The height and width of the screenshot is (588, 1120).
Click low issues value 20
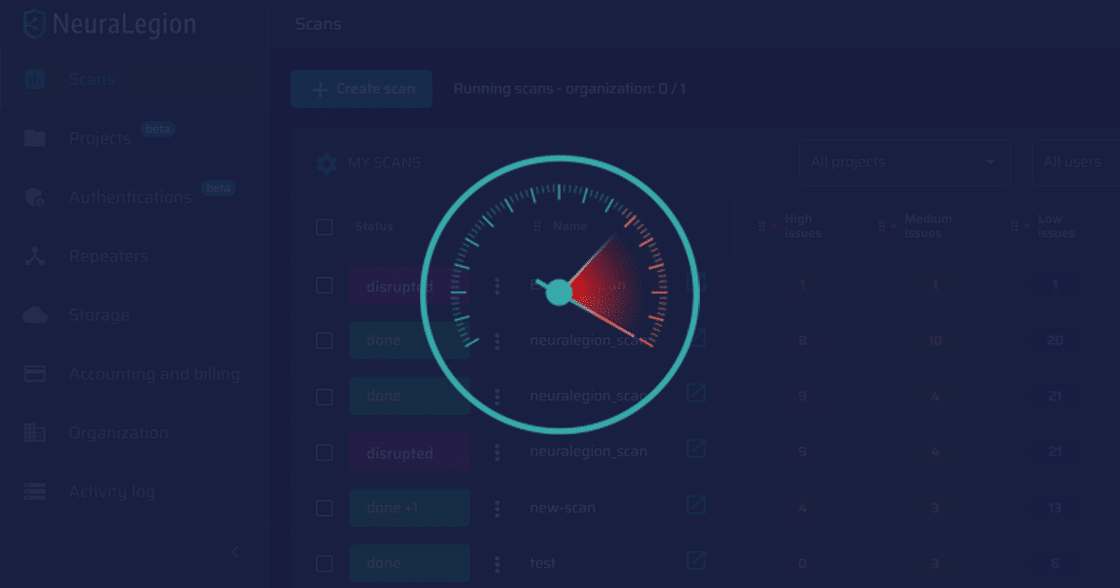pos(1054,341)
